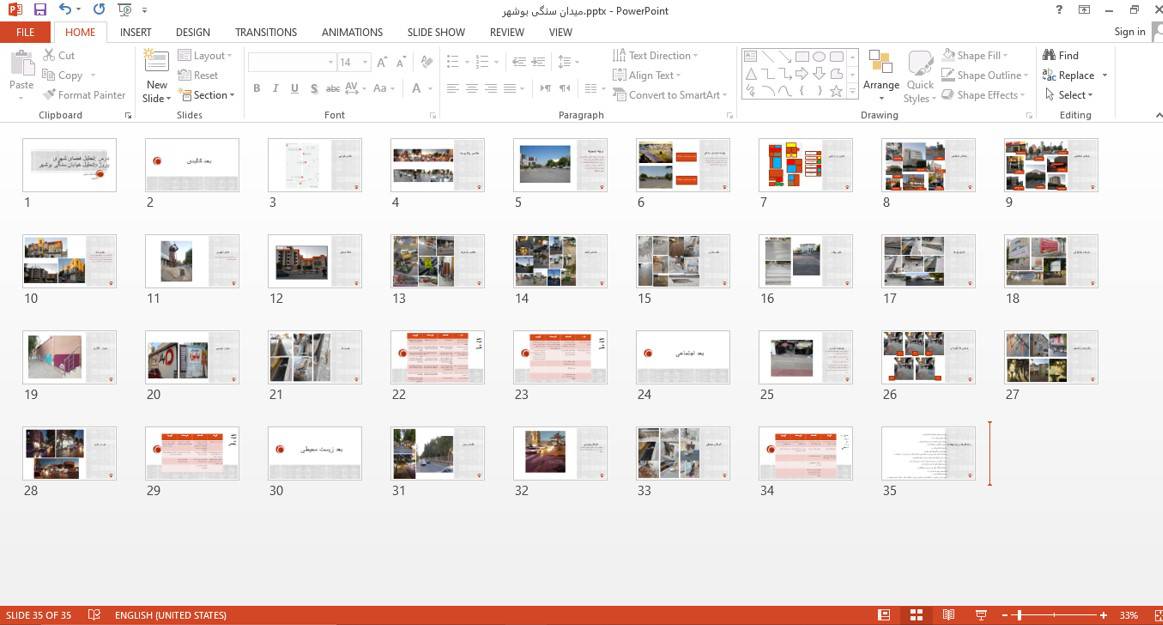The width and height of the screenshot is (1163, 625).
Task: Start slideshow from beginning via quick access icon
Action: click(x=124, y=10)
